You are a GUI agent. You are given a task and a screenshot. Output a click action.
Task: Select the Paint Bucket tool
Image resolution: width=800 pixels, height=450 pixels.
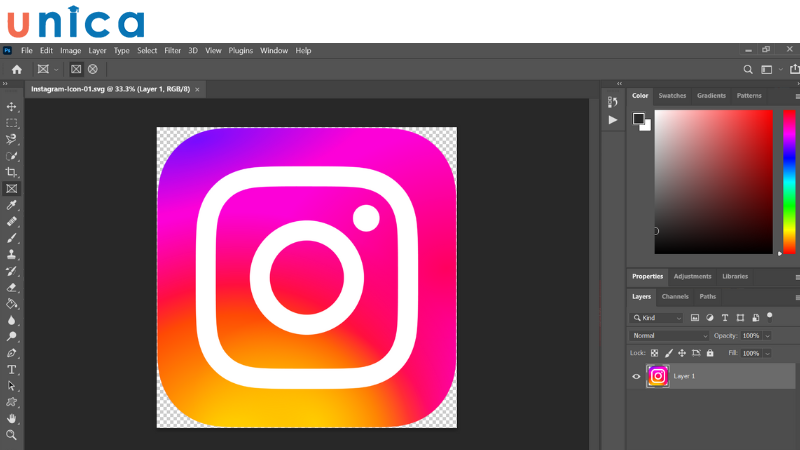11,304
